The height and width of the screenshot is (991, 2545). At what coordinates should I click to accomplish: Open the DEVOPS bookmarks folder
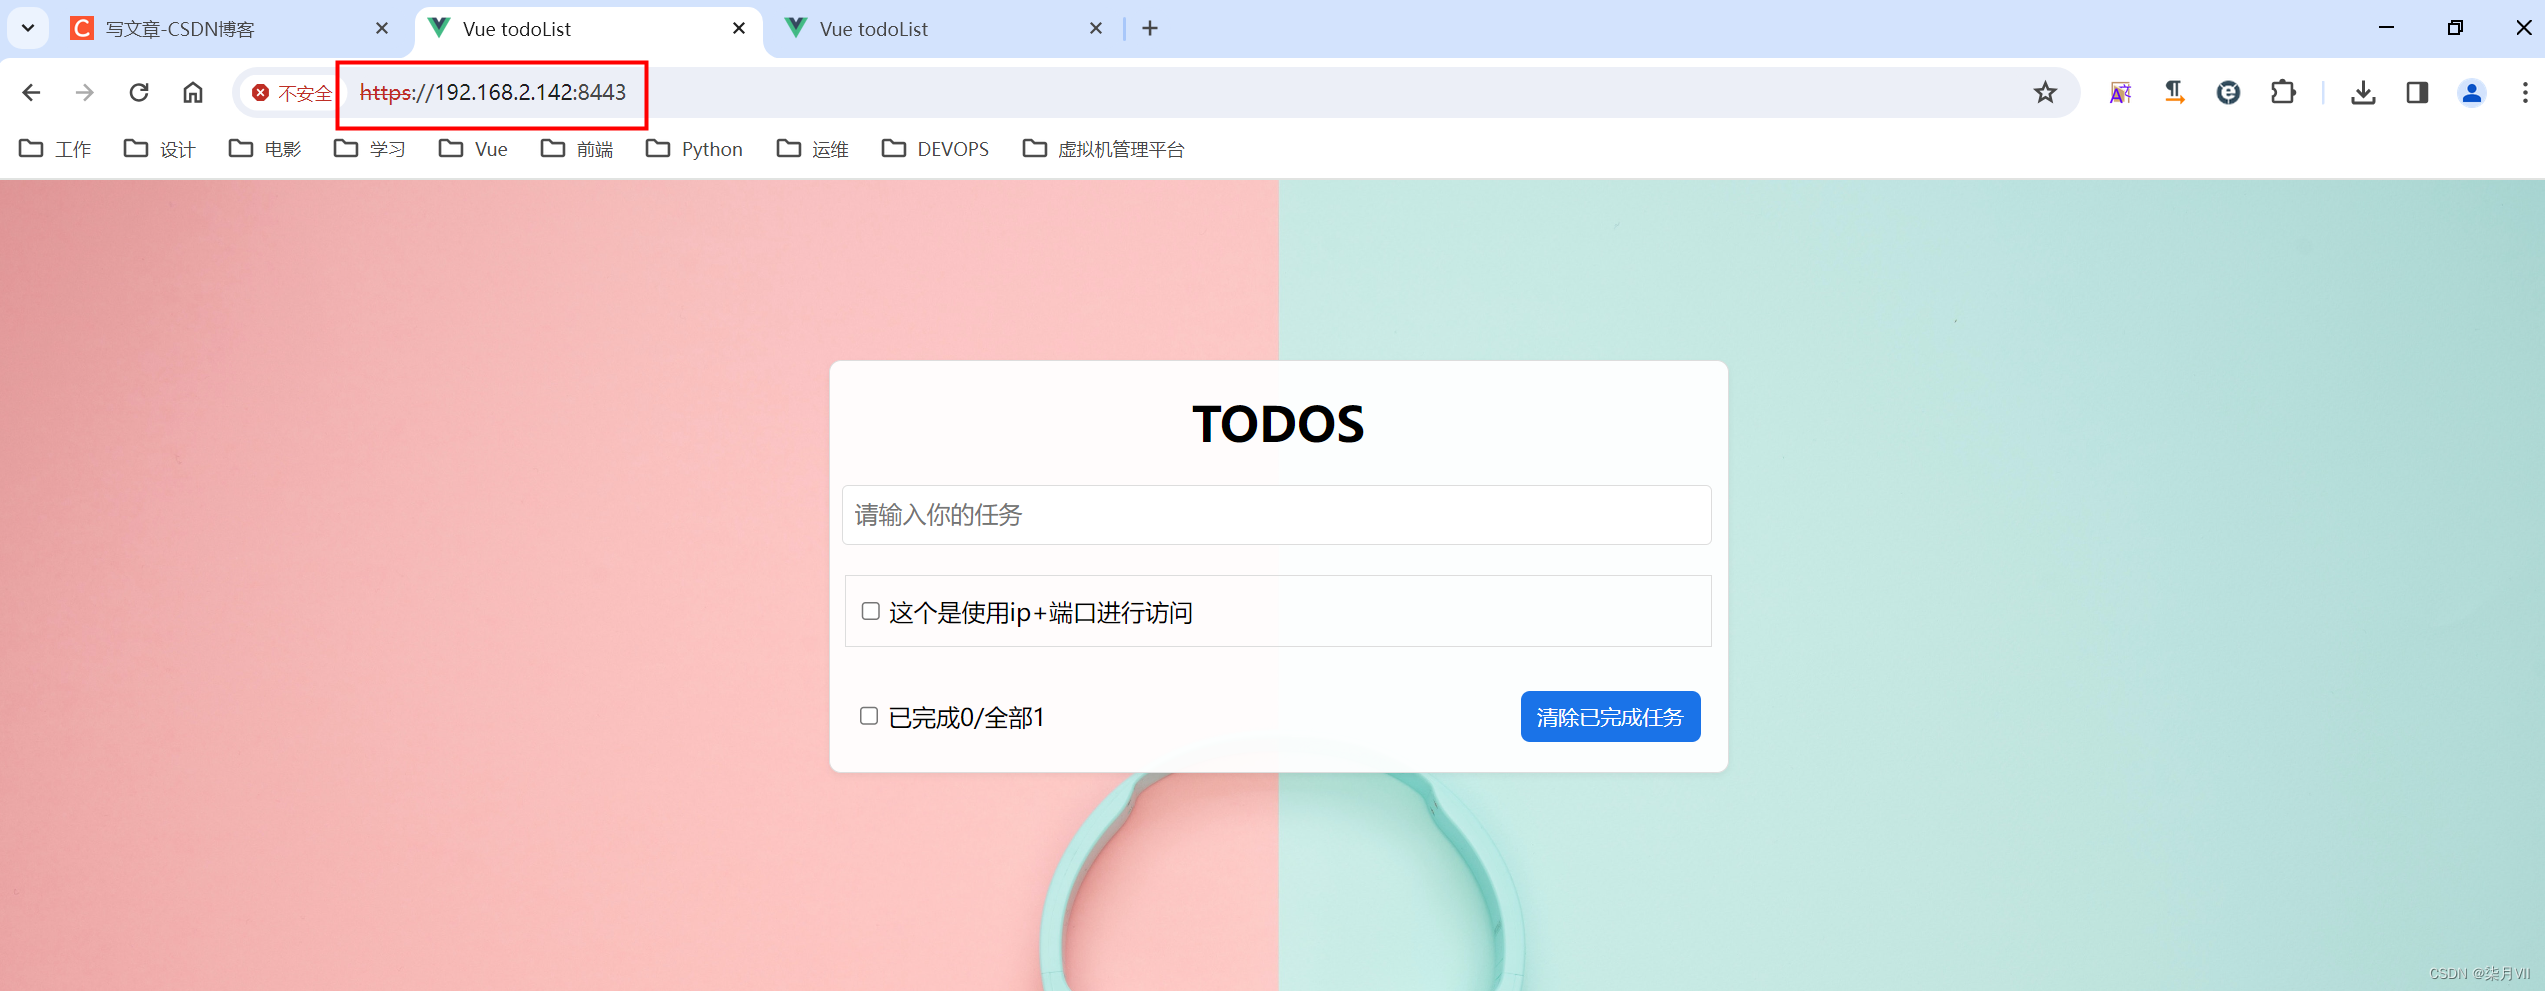(936, 149)
